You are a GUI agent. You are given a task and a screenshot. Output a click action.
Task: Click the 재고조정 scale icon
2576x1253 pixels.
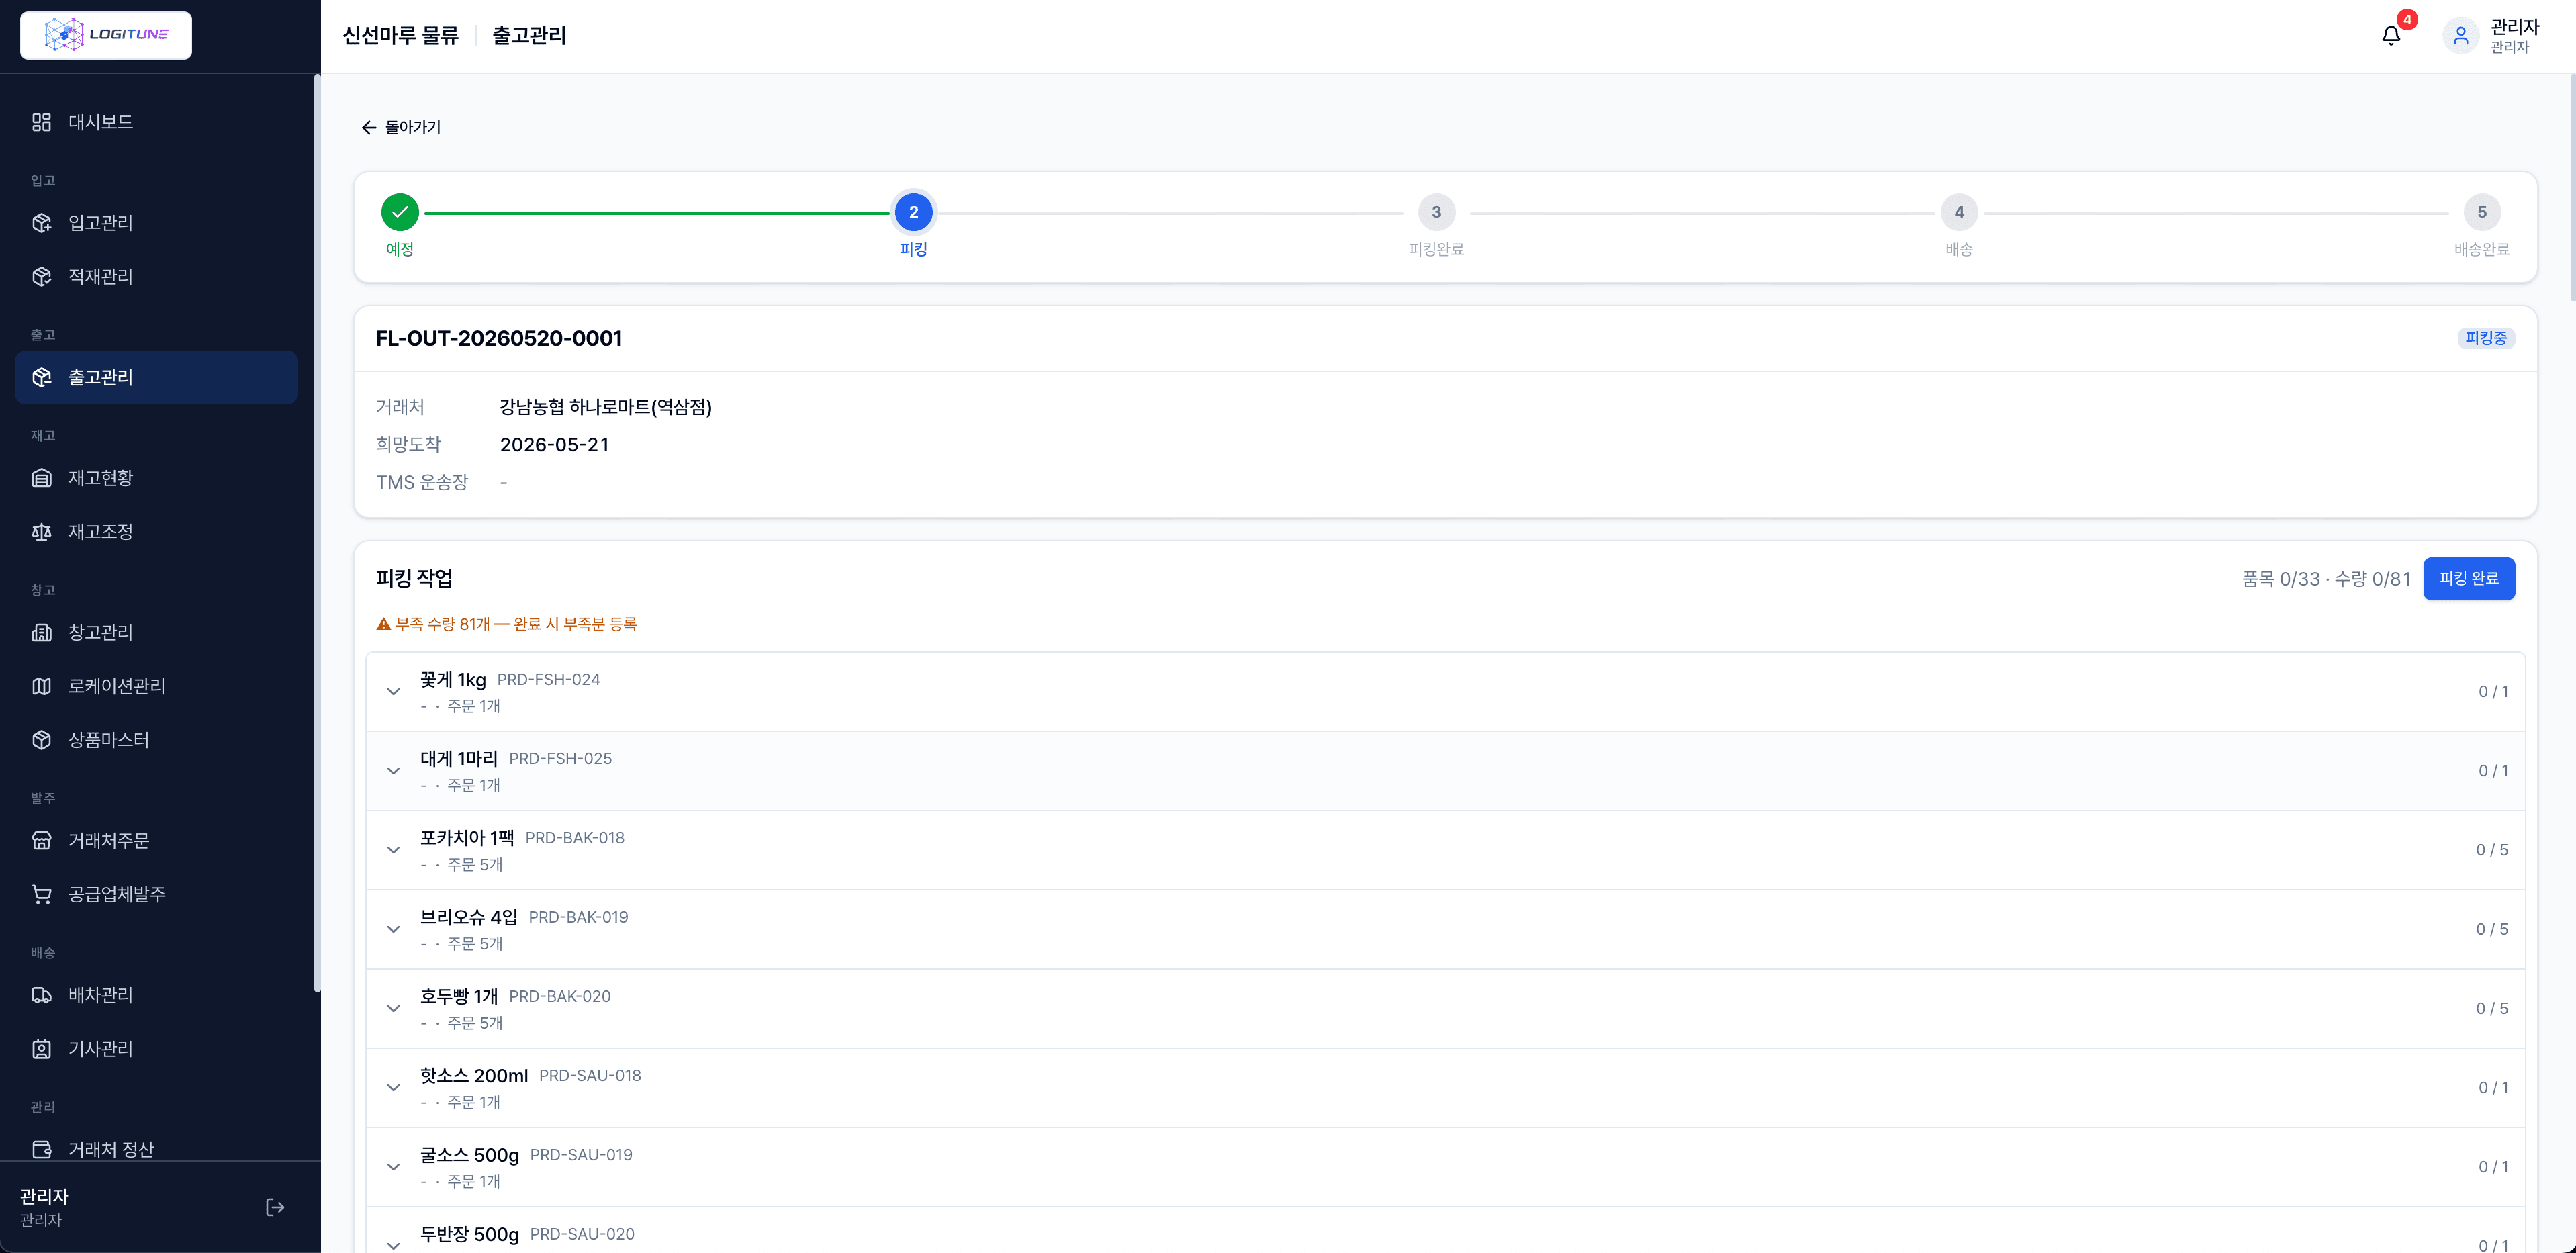(41, 532)
